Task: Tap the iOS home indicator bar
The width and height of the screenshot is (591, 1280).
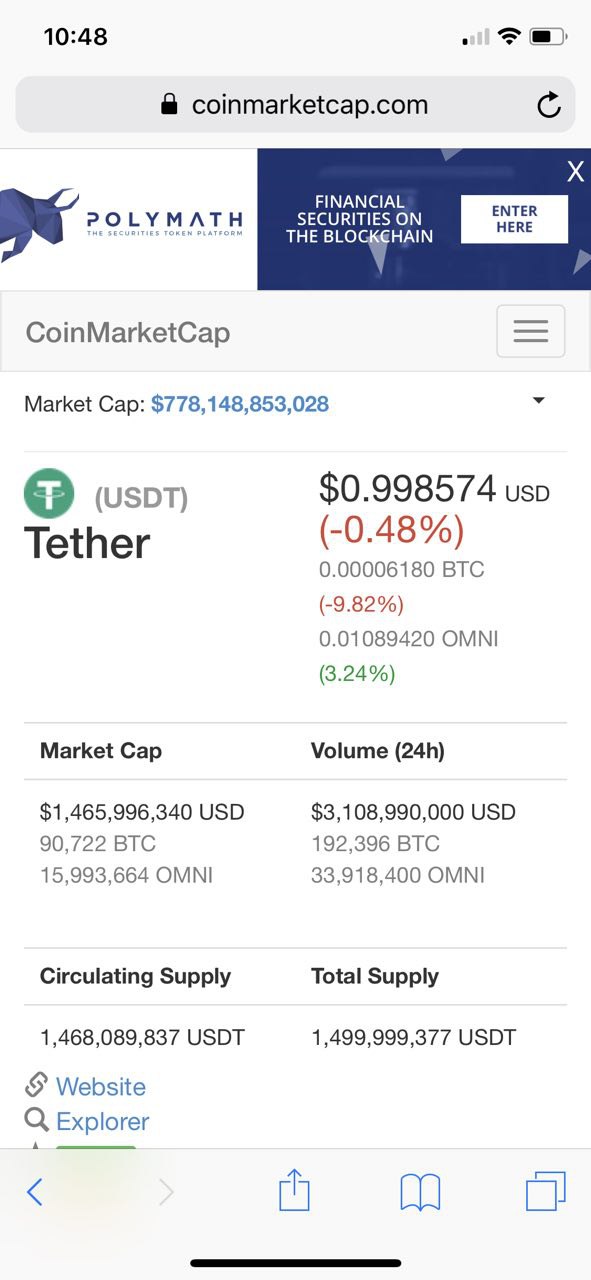Action: point(296,1263)
